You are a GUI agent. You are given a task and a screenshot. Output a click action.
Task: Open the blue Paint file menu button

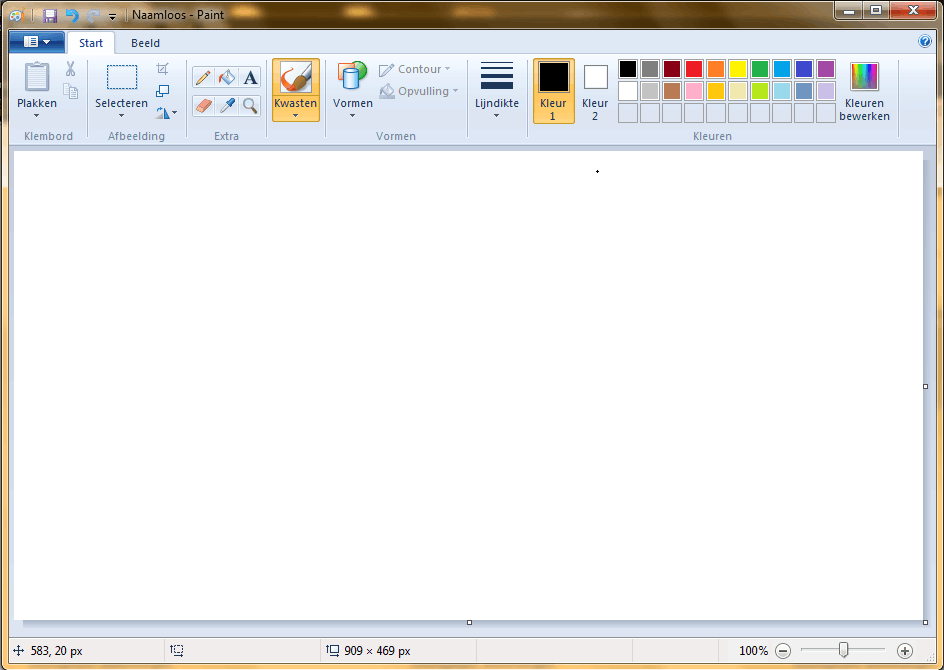point(37,42)
